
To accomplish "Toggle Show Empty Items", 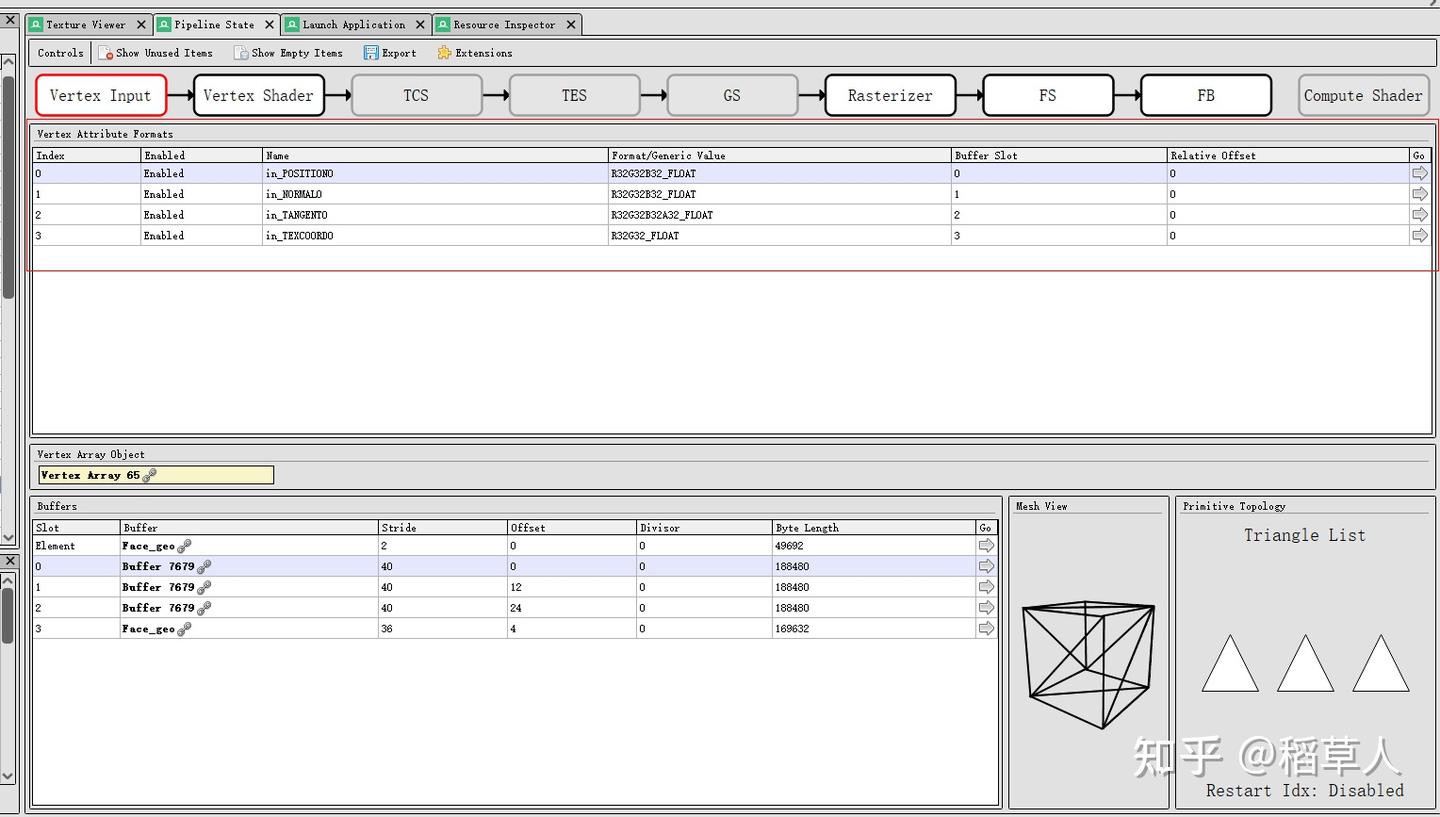I will click(x=288, y=53).
